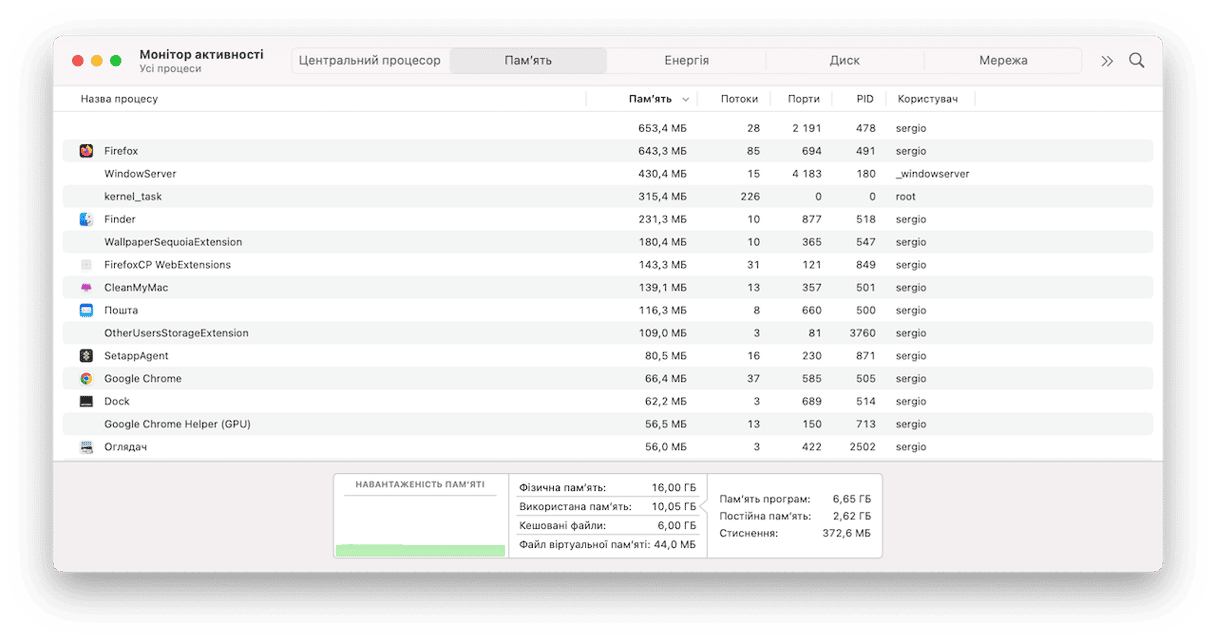The height and width of the screenshot is (642, 1216).
Task: Select Google Chrome Helper (GPU) row
Action: click(x=608, y=424)
